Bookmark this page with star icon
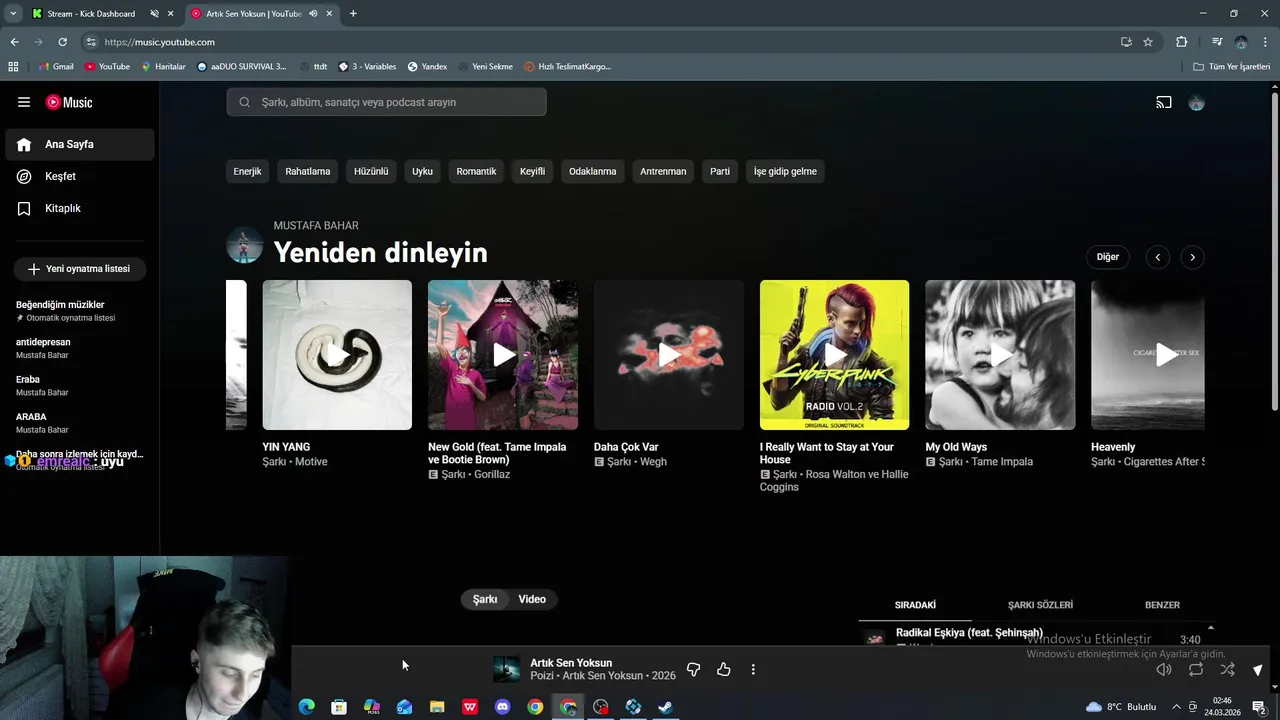This screenshot has height=720, width=1280. pyautogui.click(x=1148, y=42)
